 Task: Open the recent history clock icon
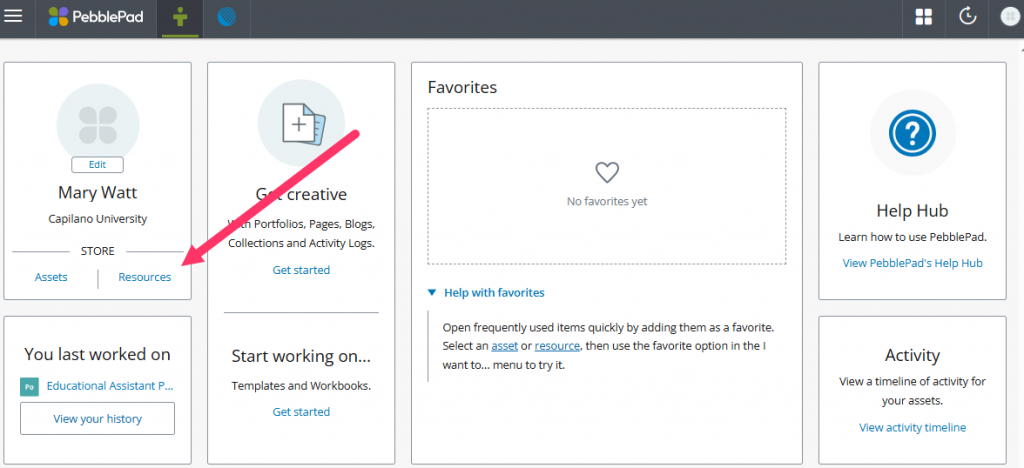click(967, 17)
